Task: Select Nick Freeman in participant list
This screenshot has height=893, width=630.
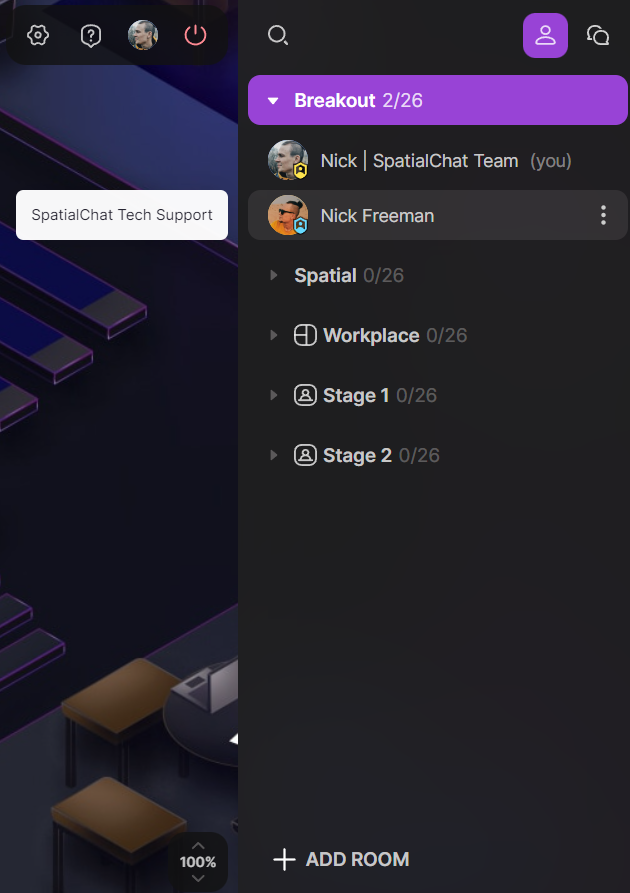Action: (437, 215)
